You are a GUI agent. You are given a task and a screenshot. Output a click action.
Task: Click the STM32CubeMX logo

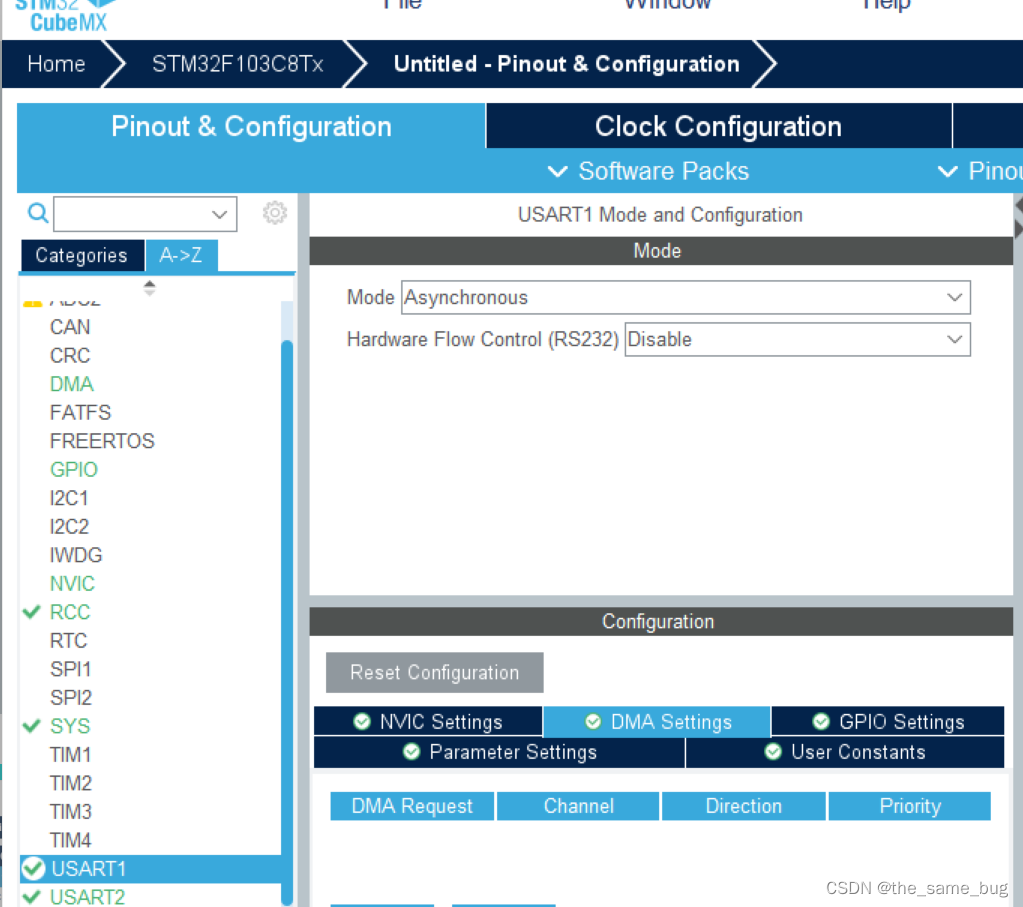66,16
